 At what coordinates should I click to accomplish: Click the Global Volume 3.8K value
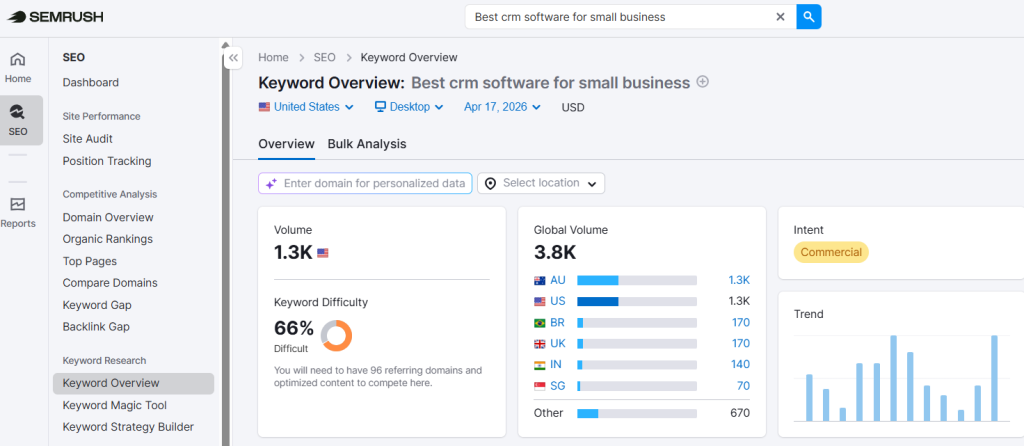pos(554,252)
